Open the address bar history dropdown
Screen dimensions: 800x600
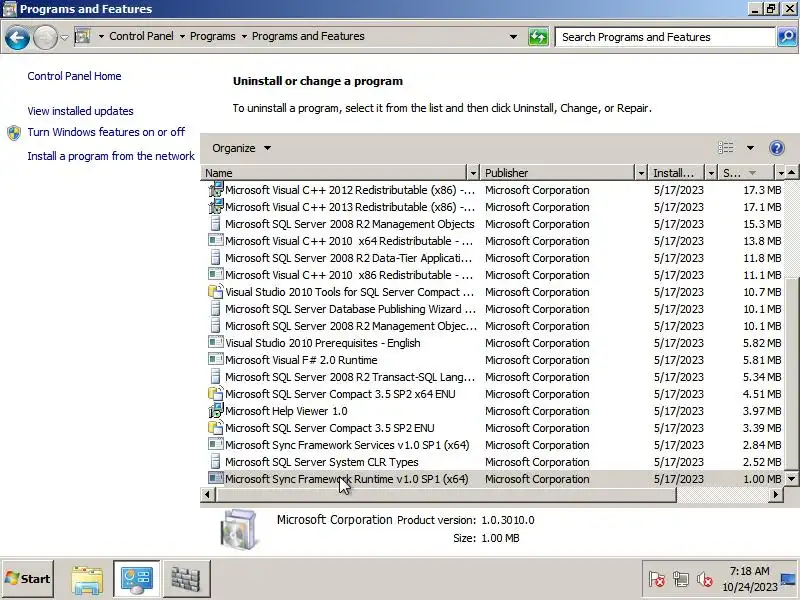click(513, 37)
